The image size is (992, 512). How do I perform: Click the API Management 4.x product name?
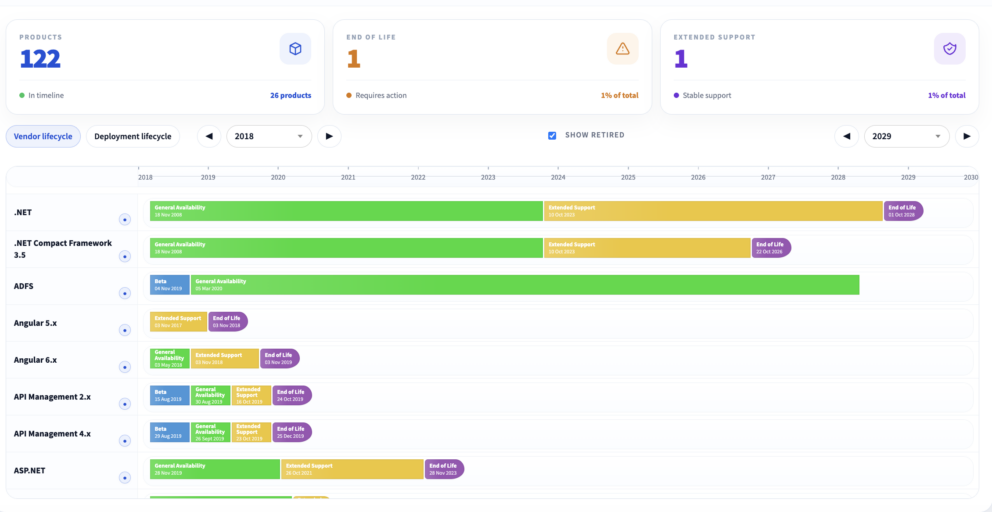[x=53, y=434]
